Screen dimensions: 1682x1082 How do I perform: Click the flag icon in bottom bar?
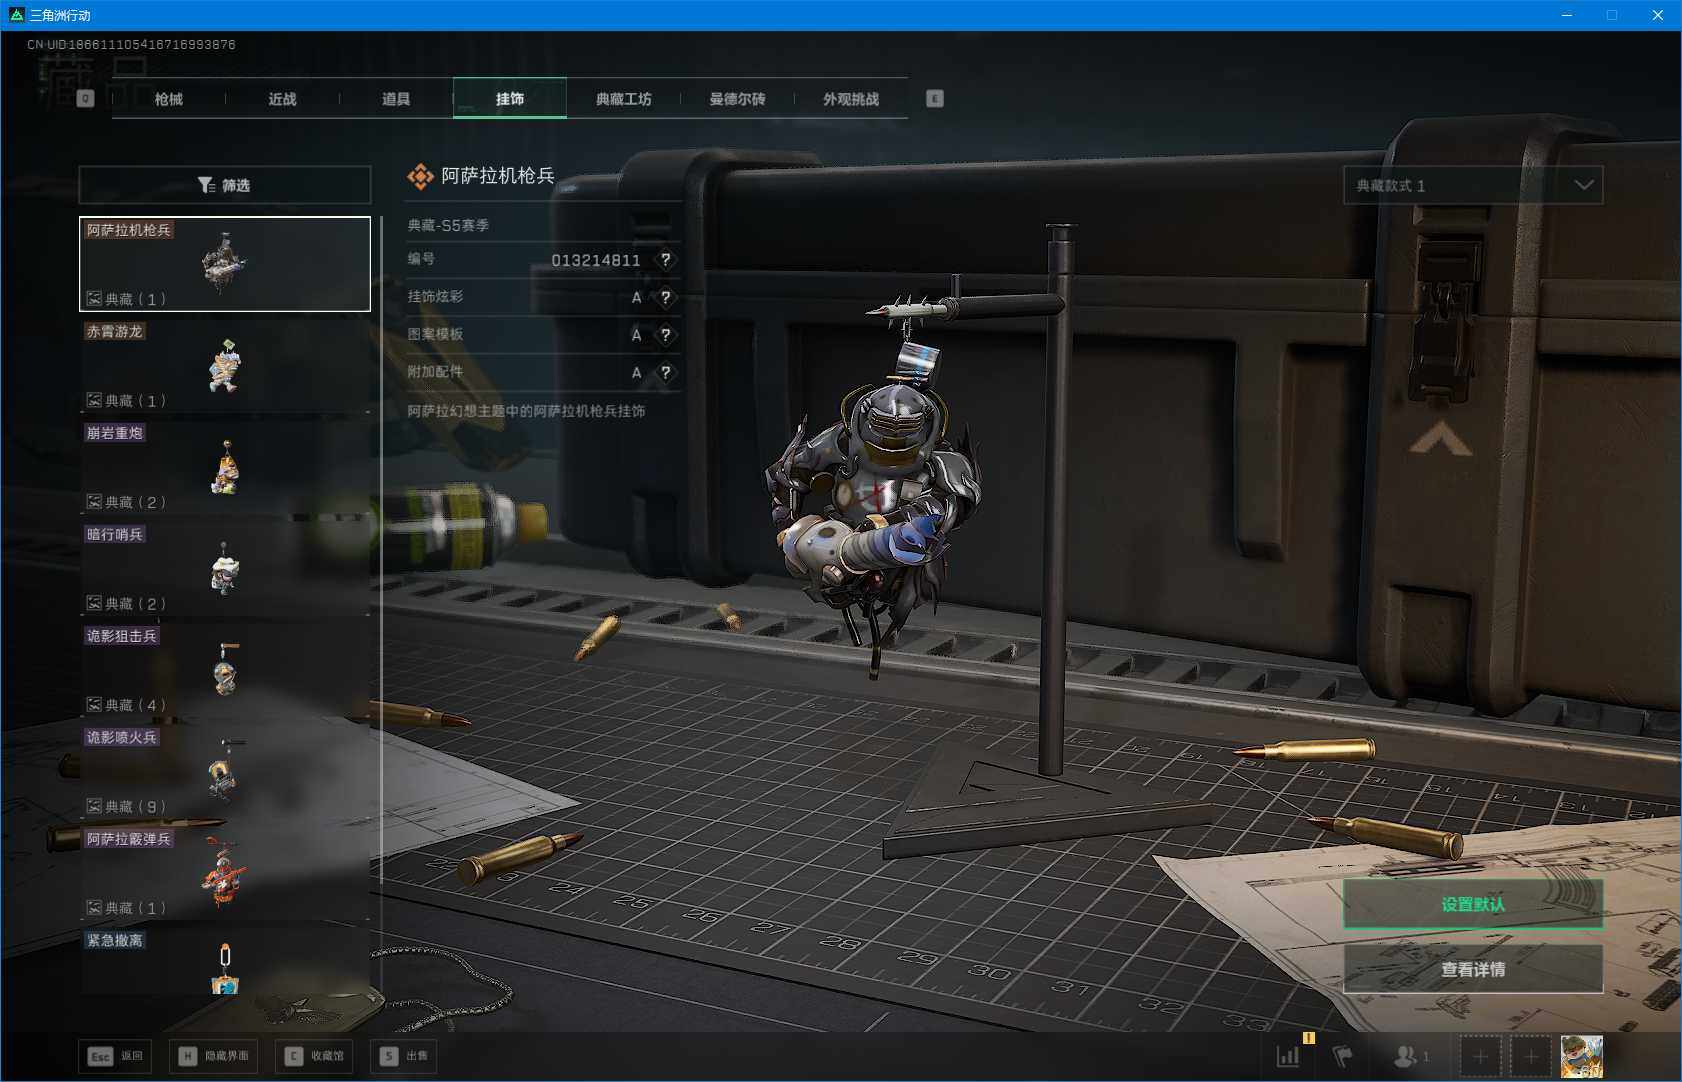coord(1342,1056)
